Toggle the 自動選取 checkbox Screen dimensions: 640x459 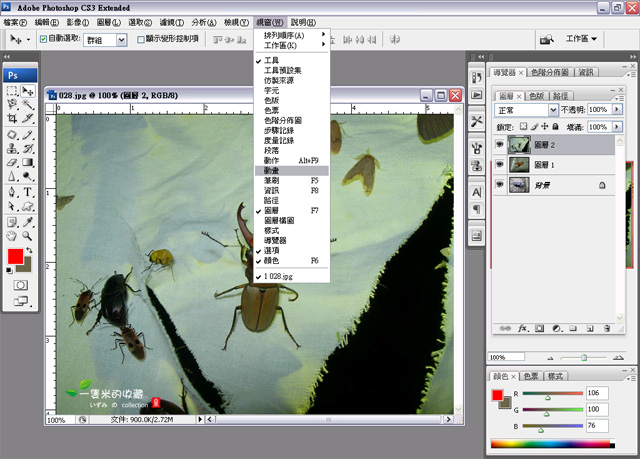coord(42,40)
